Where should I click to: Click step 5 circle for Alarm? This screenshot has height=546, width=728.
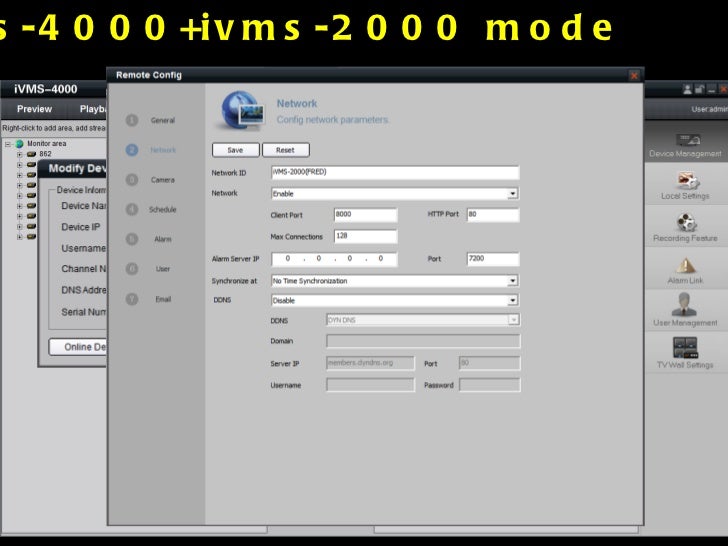pos(132,239)
